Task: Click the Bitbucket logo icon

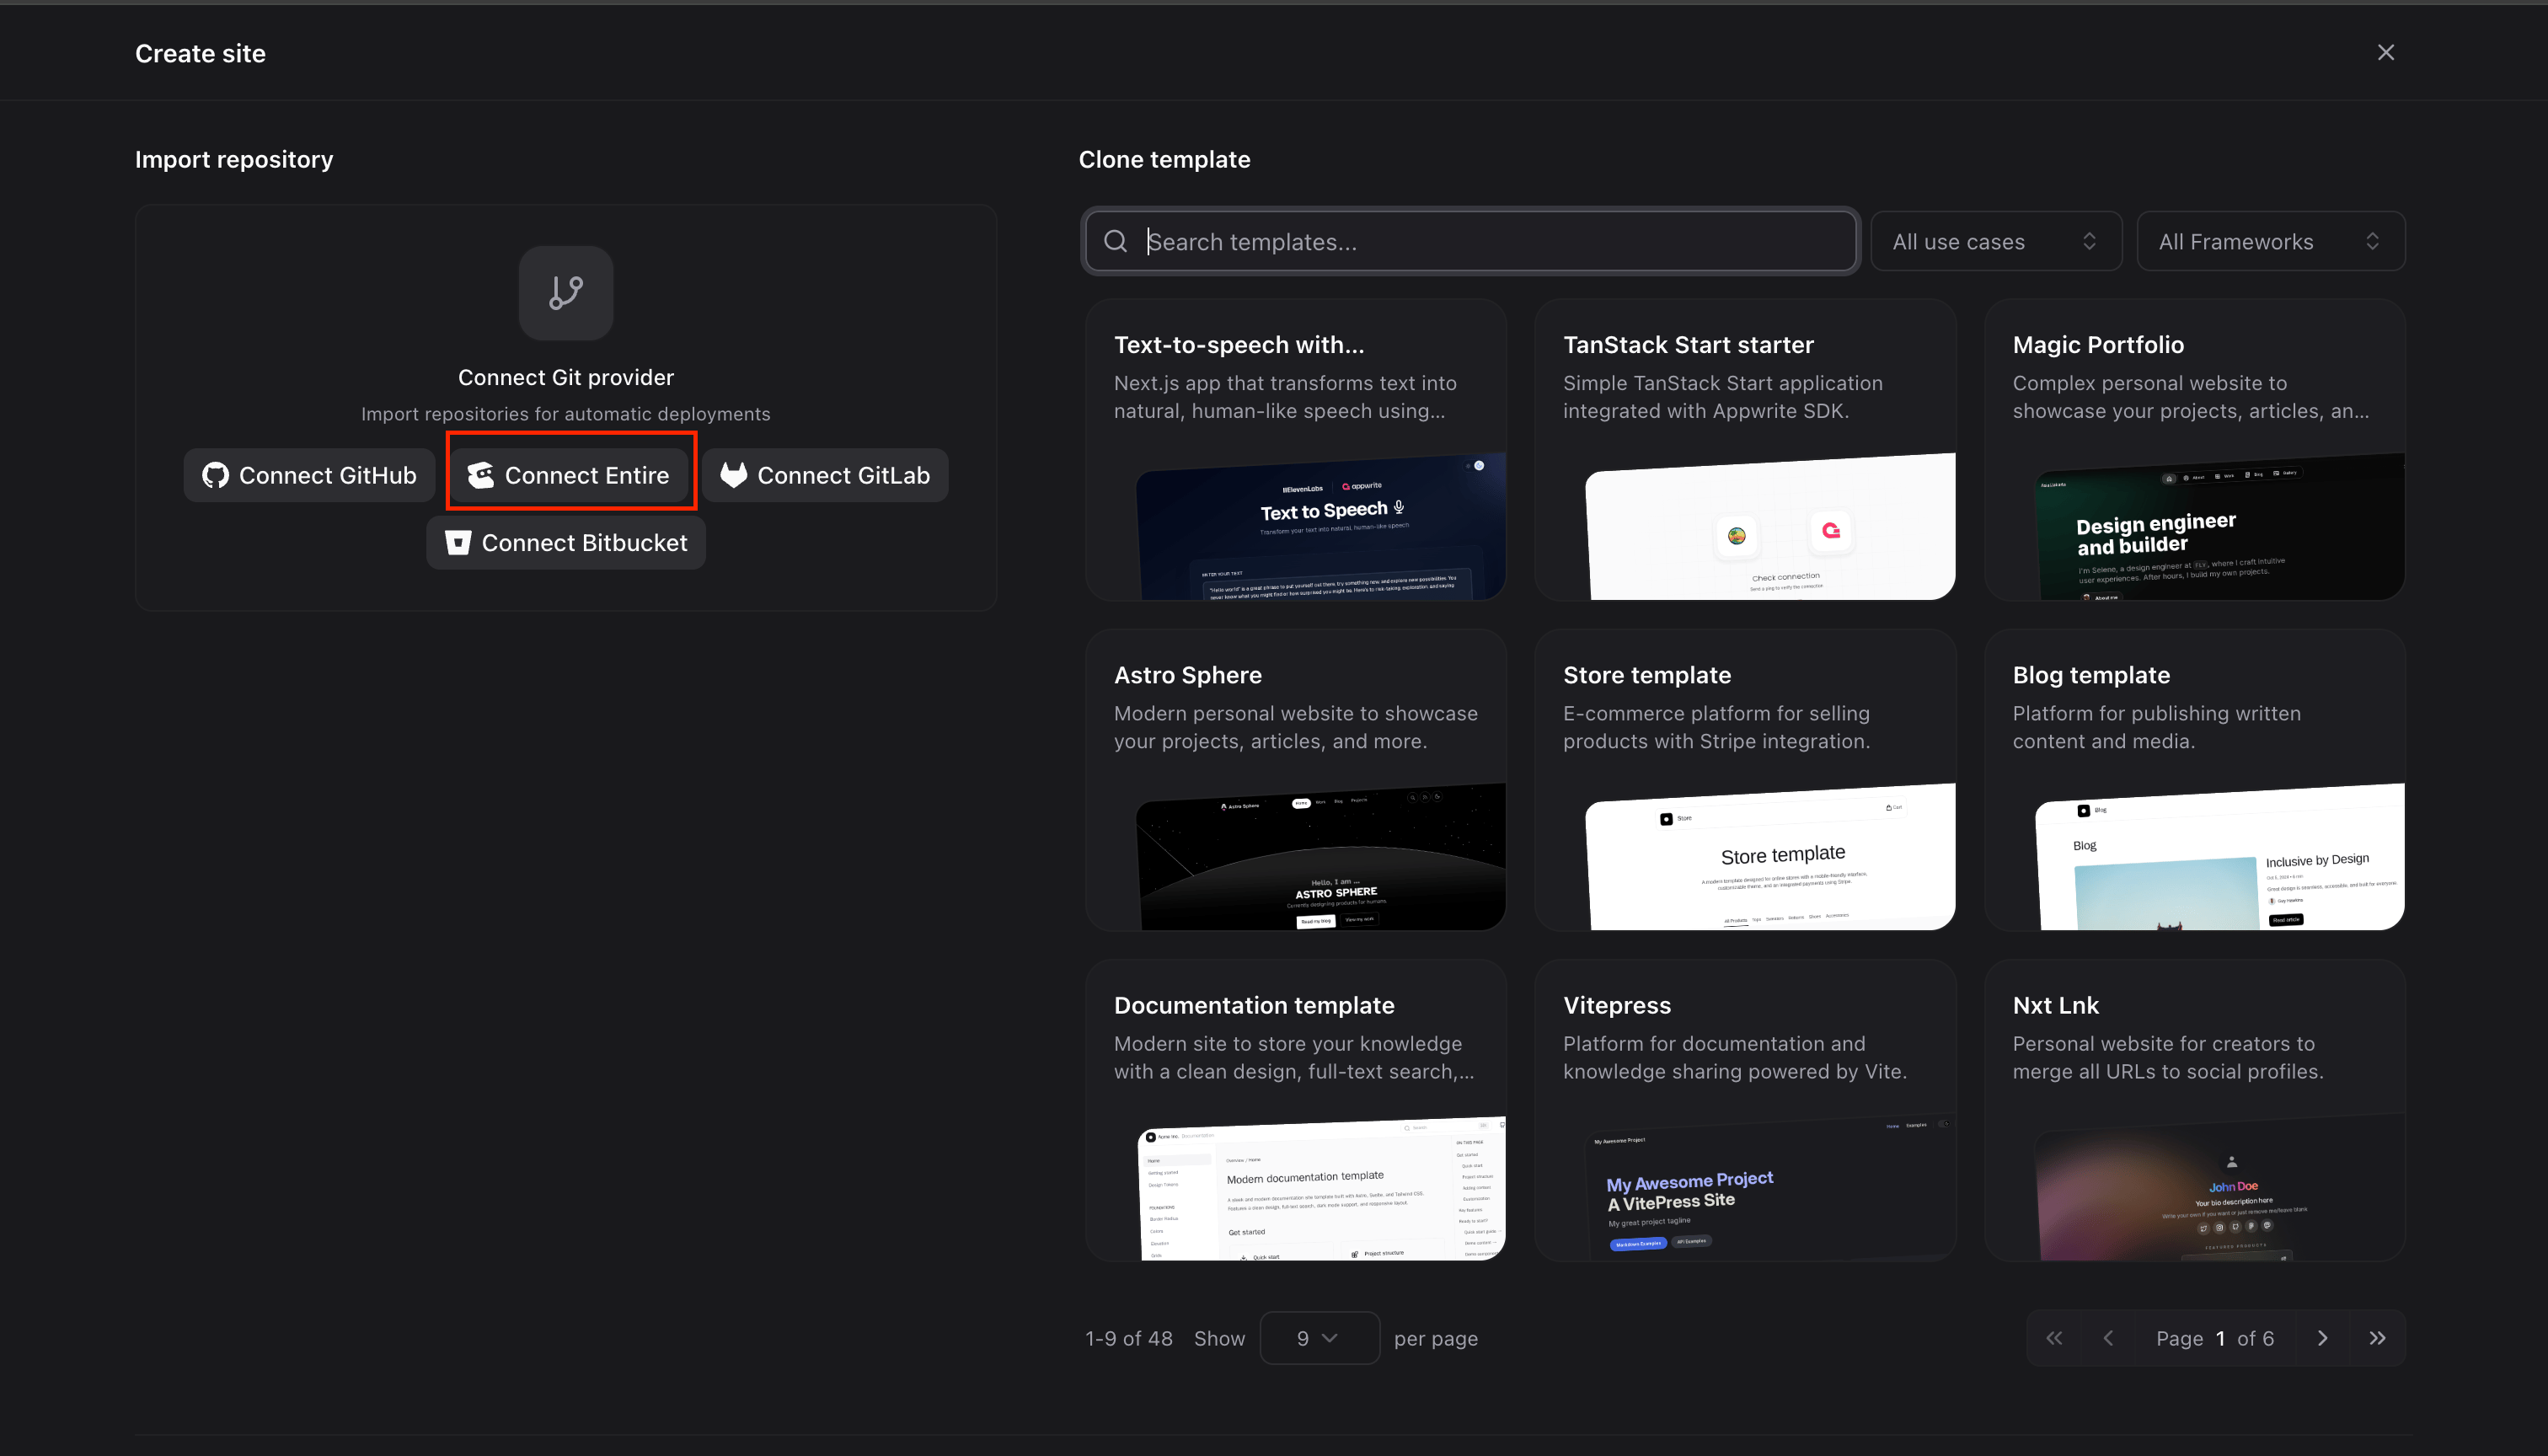Action: point(458,542)
